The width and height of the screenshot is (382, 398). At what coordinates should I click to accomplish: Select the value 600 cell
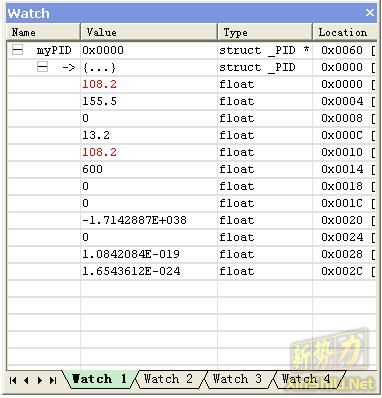[149, 169]
